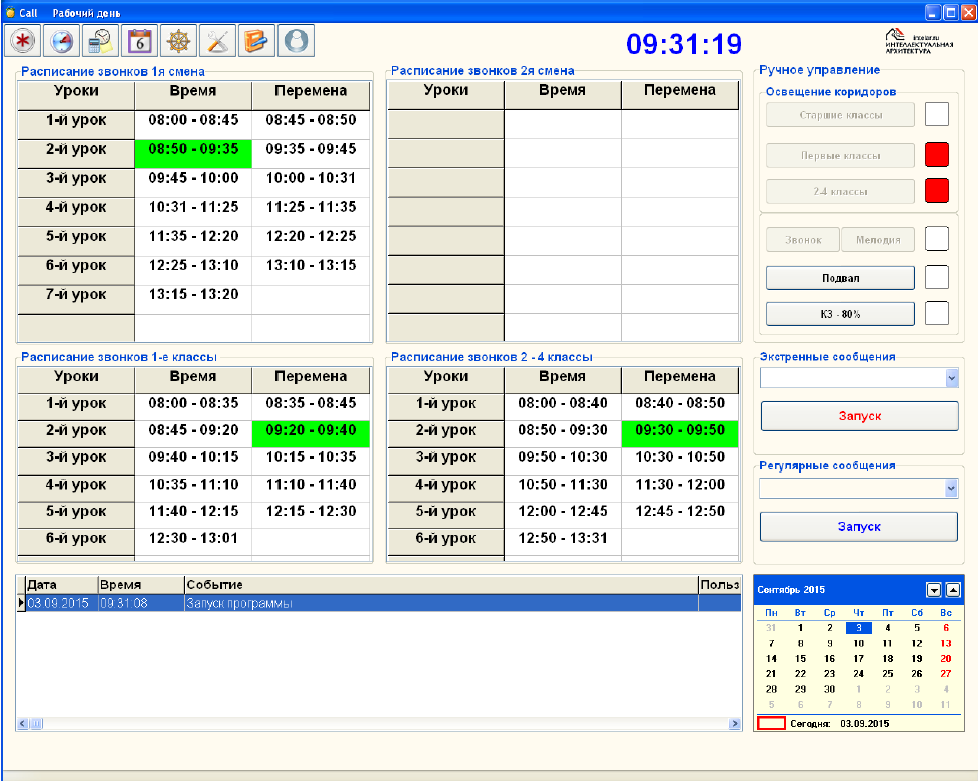Toggle the indicator box next to КЗ - 80%

tap(937, 313)
